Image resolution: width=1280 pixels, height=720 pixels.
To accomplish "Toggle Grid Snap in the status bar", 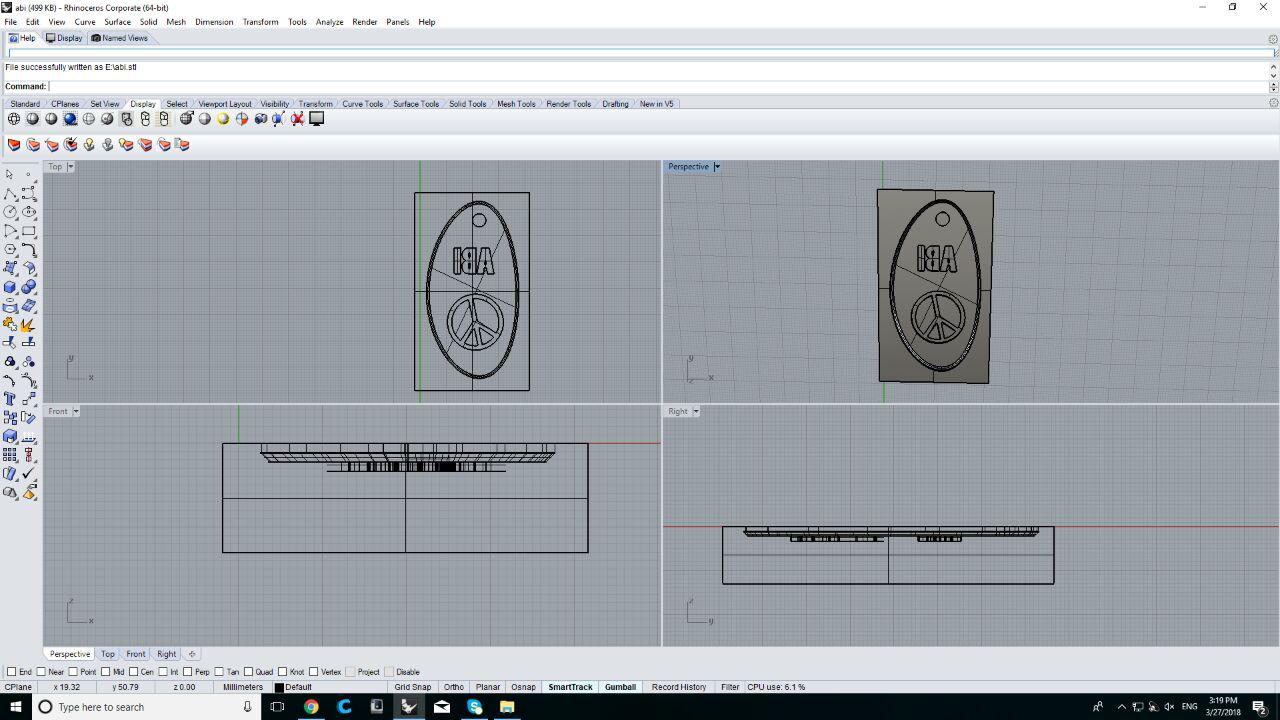I will point(413,687).
